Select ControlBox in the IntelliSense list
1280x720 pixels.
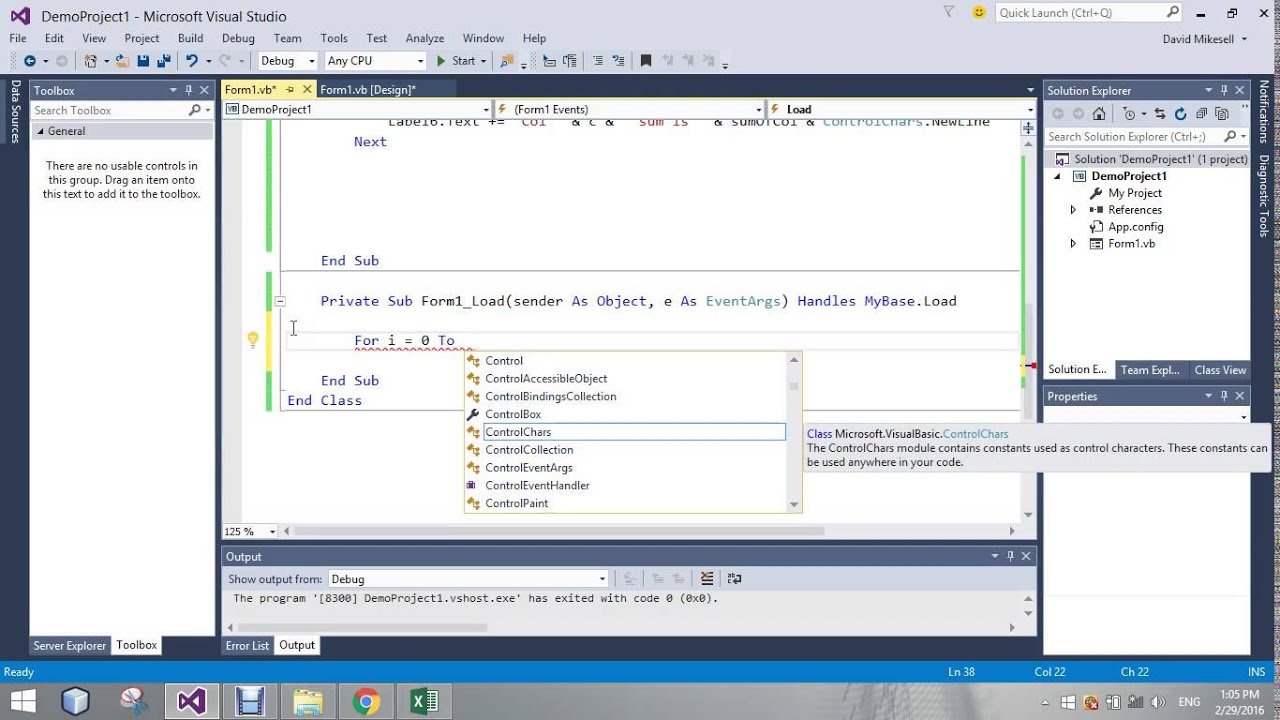[626, 414]
